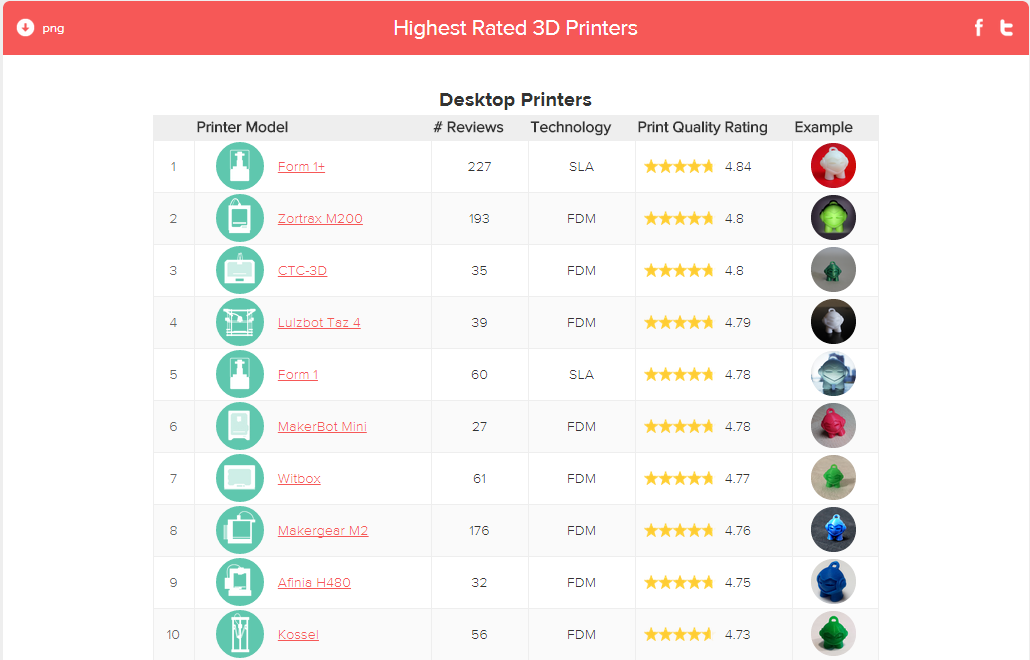This screenshot has height=660, width=1030.
Task: View Afinia H480 example thumbnail
Action: [x=833, y=582]
